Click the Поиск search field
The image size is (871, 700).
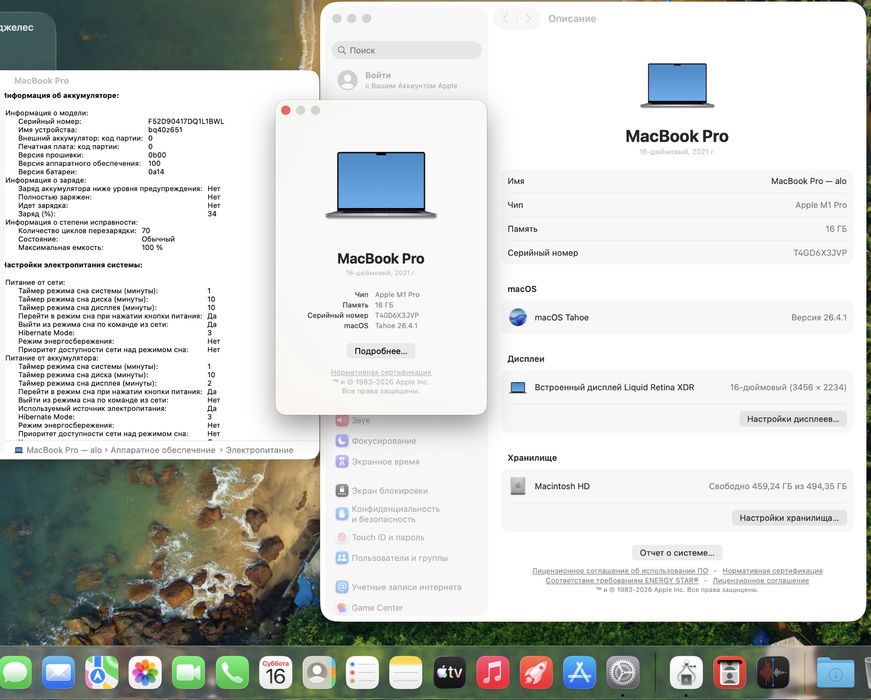pos(407,50)
